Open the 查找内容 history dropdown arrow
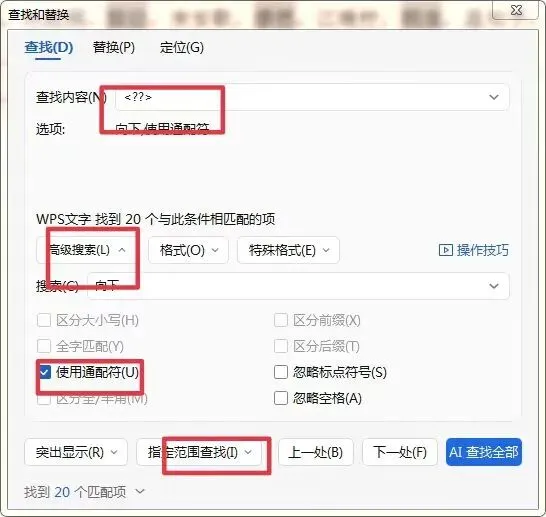Image resolution: width=546 pixels, height=517 pixels. pos(494,97)
